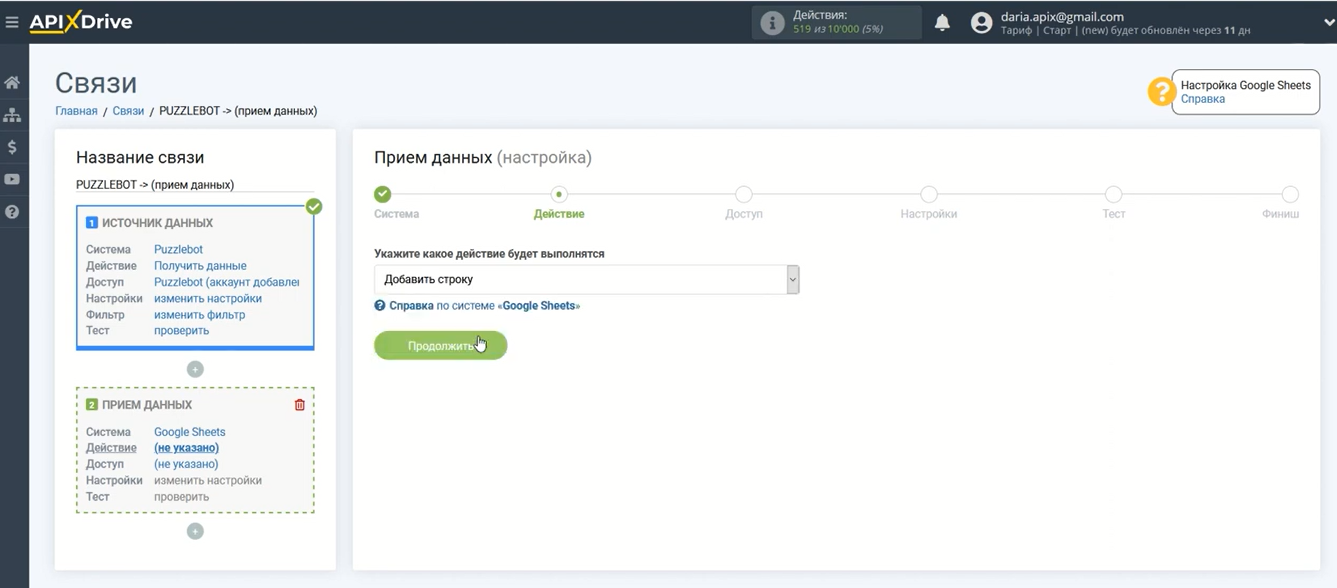Click the help icon beside Справка по системе
Screen dimensions: 1337x588
380,306
